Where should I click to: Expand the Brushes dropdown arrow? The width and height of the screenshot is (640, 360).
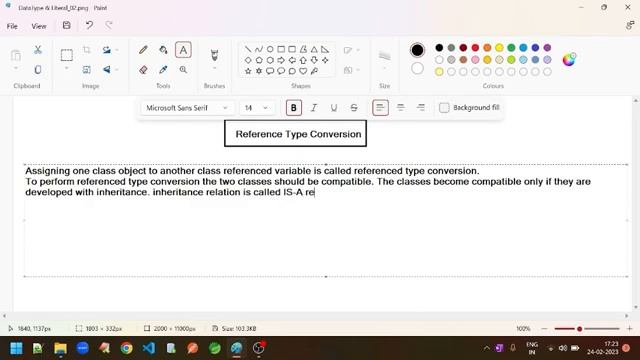point(214,68)
